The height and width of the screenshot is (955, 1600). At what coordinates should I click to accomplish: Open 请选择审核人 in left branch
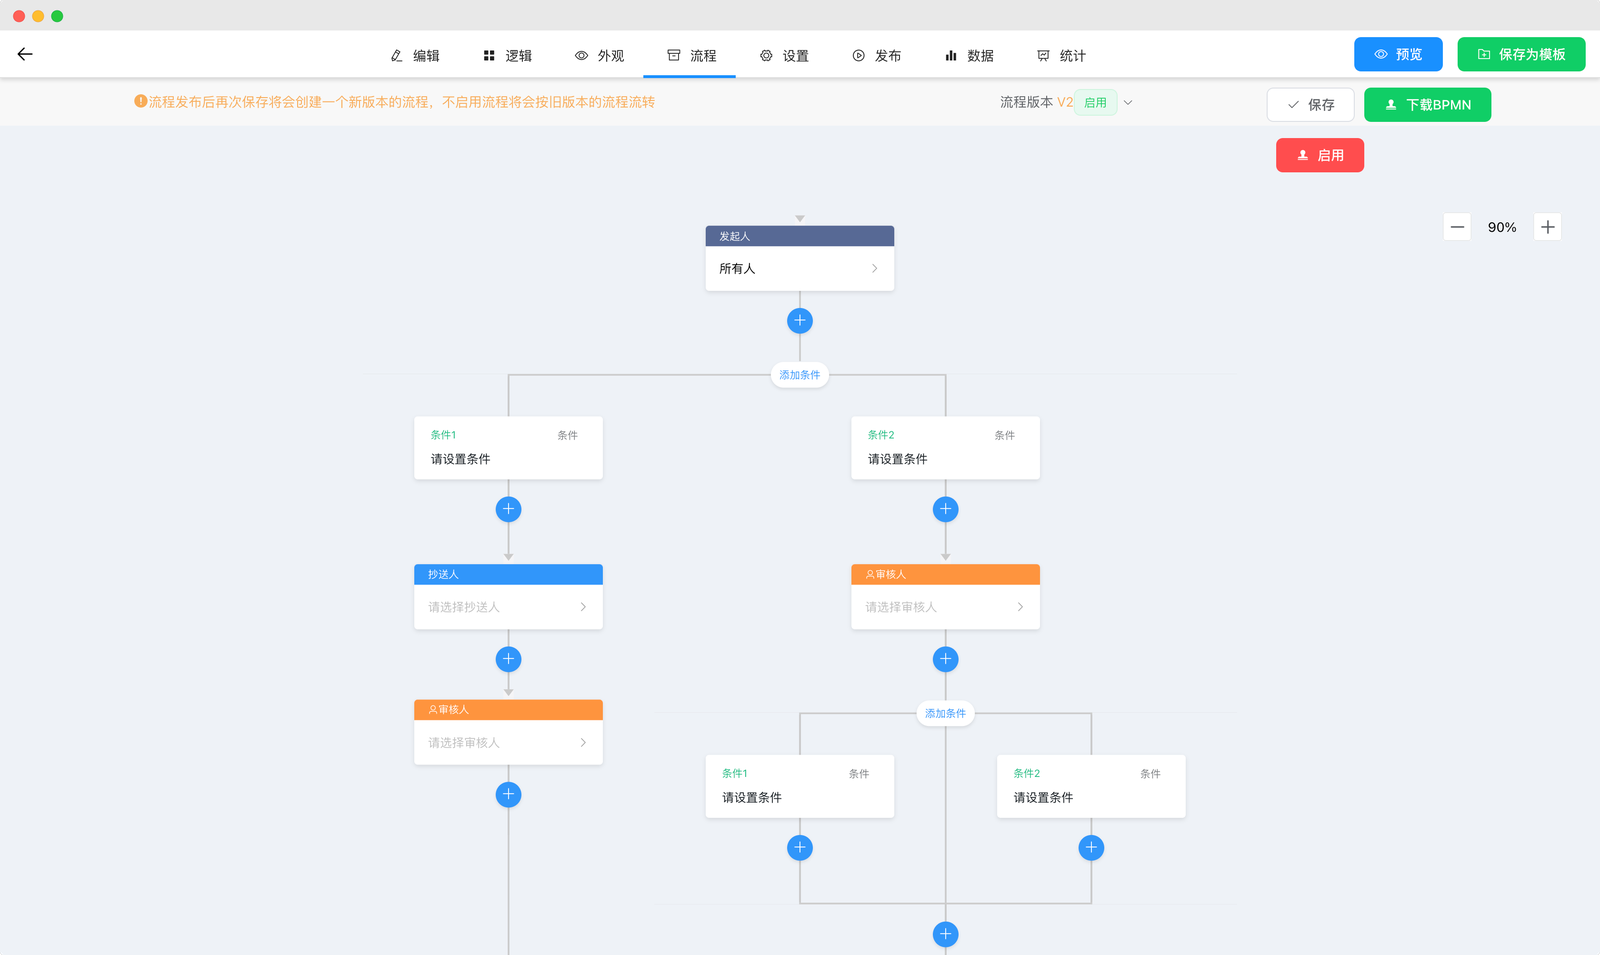pos(508,743)
